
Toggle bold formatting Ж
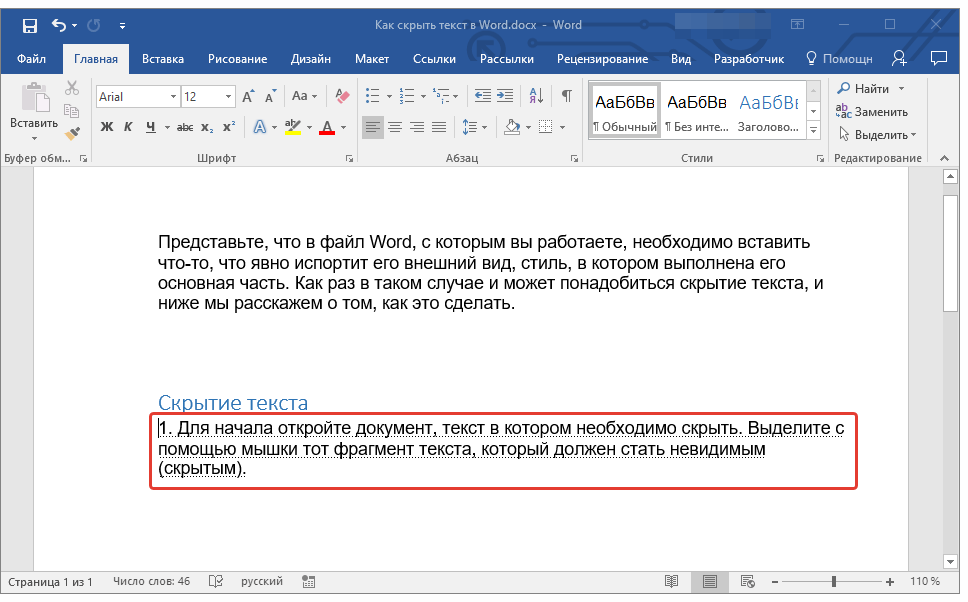(x=107, y=127)
